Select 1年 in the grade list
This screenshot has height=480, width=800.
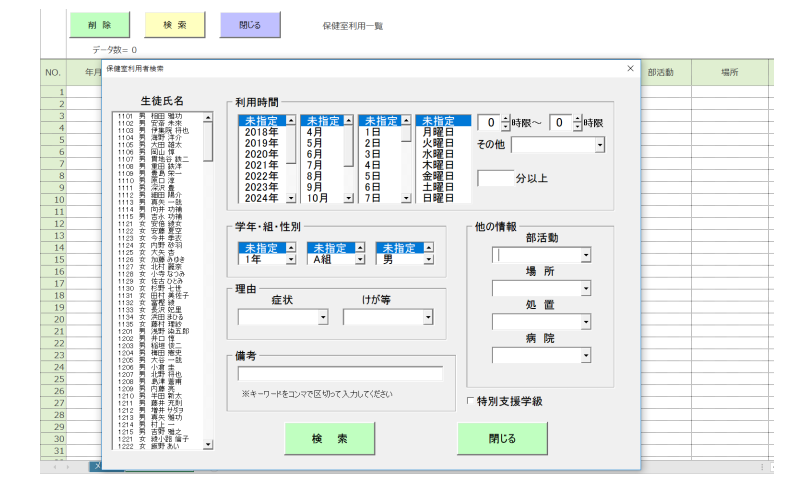(260, 259)
